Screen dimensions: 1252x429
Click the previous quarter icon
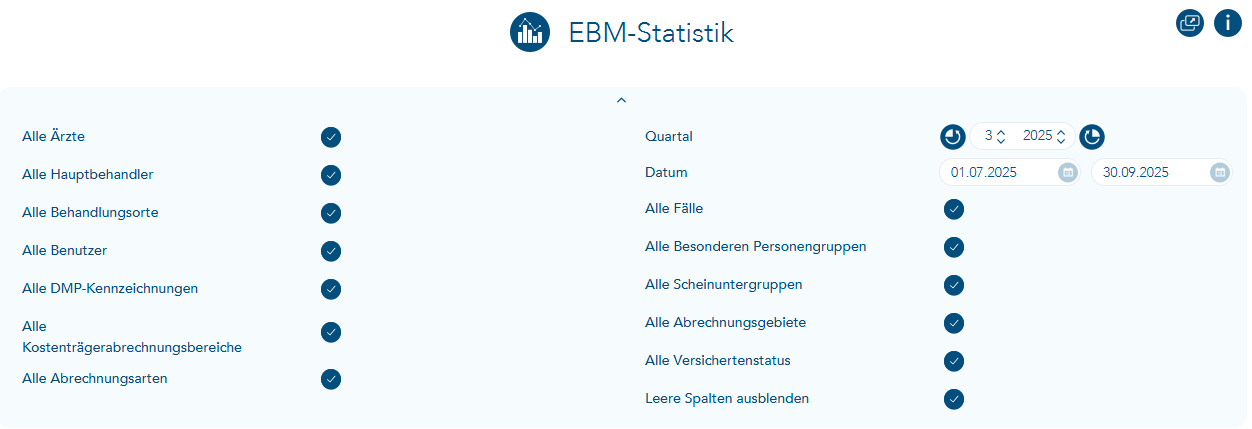point(953,136)
